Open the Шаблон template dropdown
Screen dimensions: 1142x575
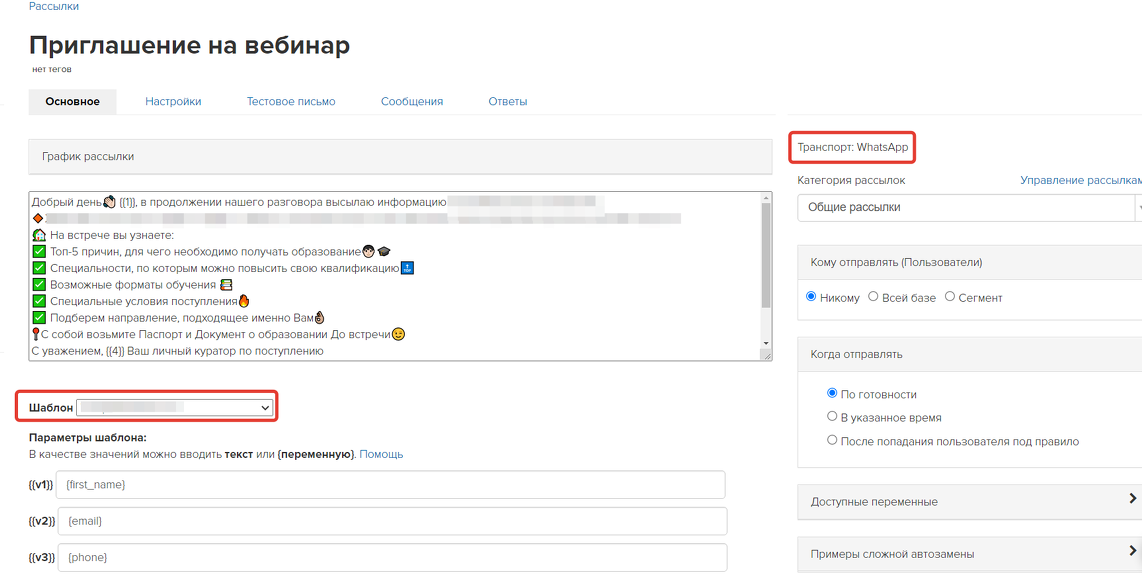pos(175,408)
